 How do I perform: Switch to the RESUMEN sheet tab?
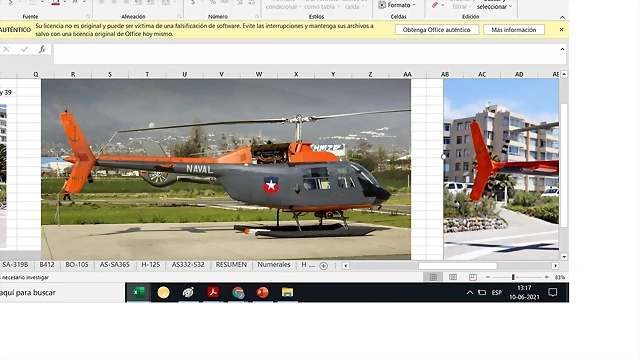click(x=231, y=264)
